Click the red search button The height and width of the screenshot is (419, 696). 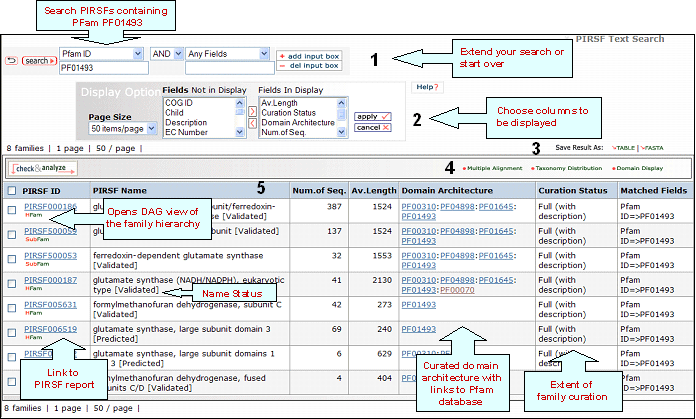point(36,61)
